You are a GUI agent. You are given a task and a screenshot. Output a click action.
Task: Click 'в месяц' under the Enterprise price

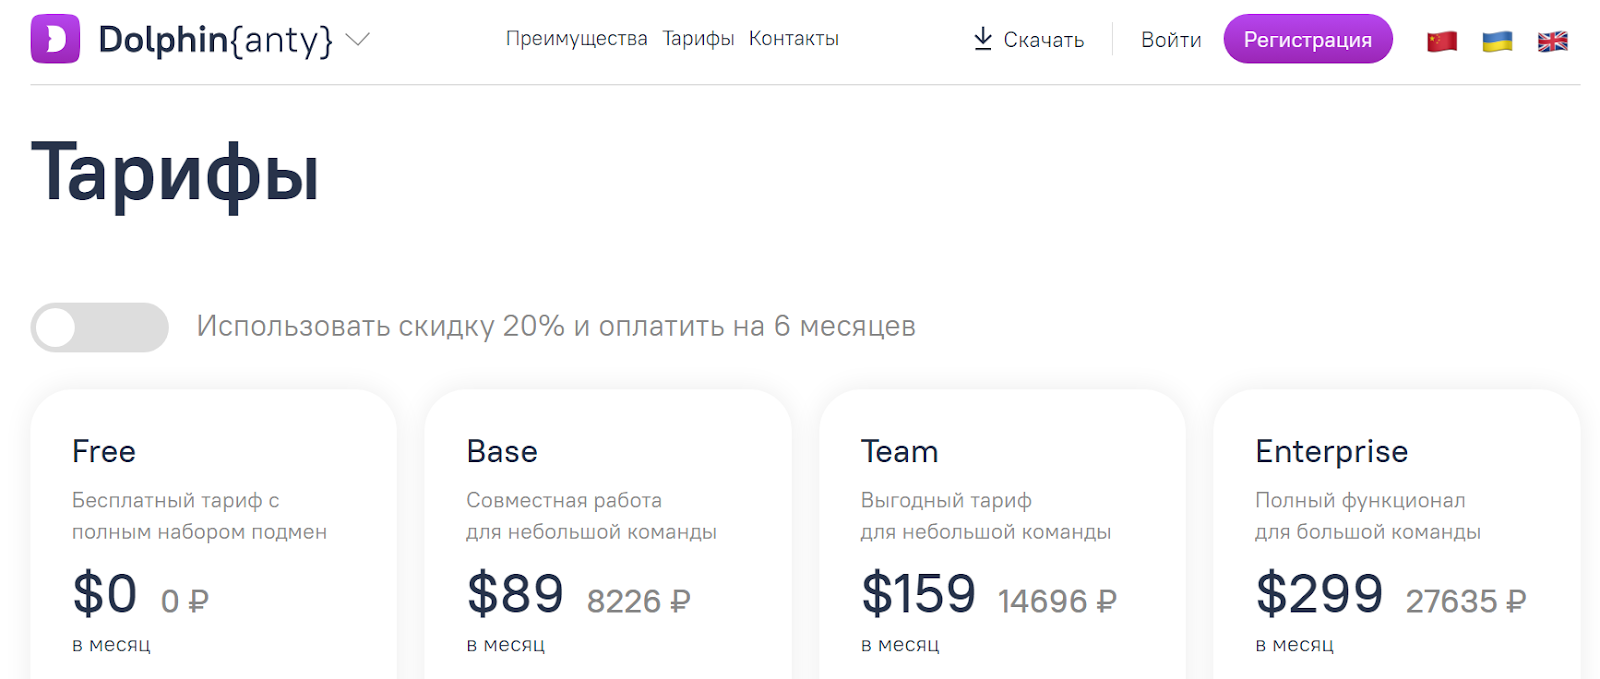pyautogui.click(x=1295, y=645)
